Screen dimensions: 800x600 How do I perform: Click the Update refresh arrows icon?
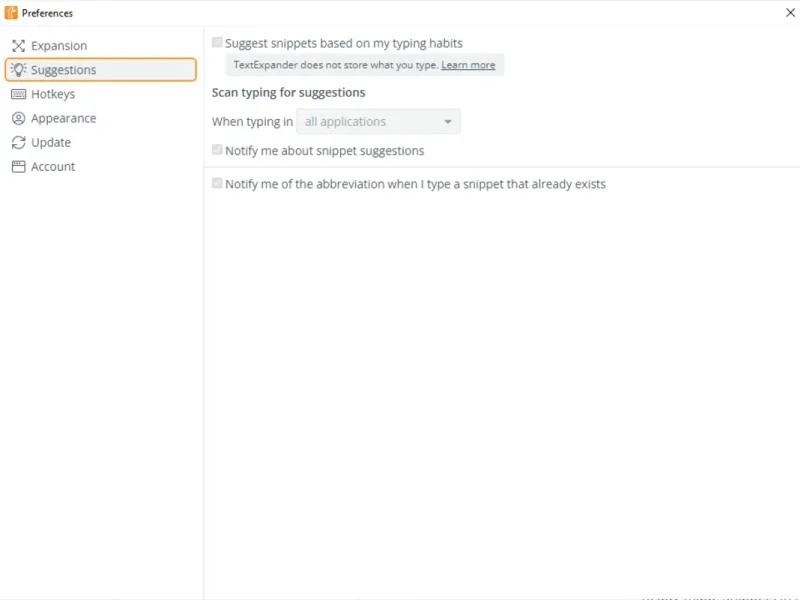point(18,143)
